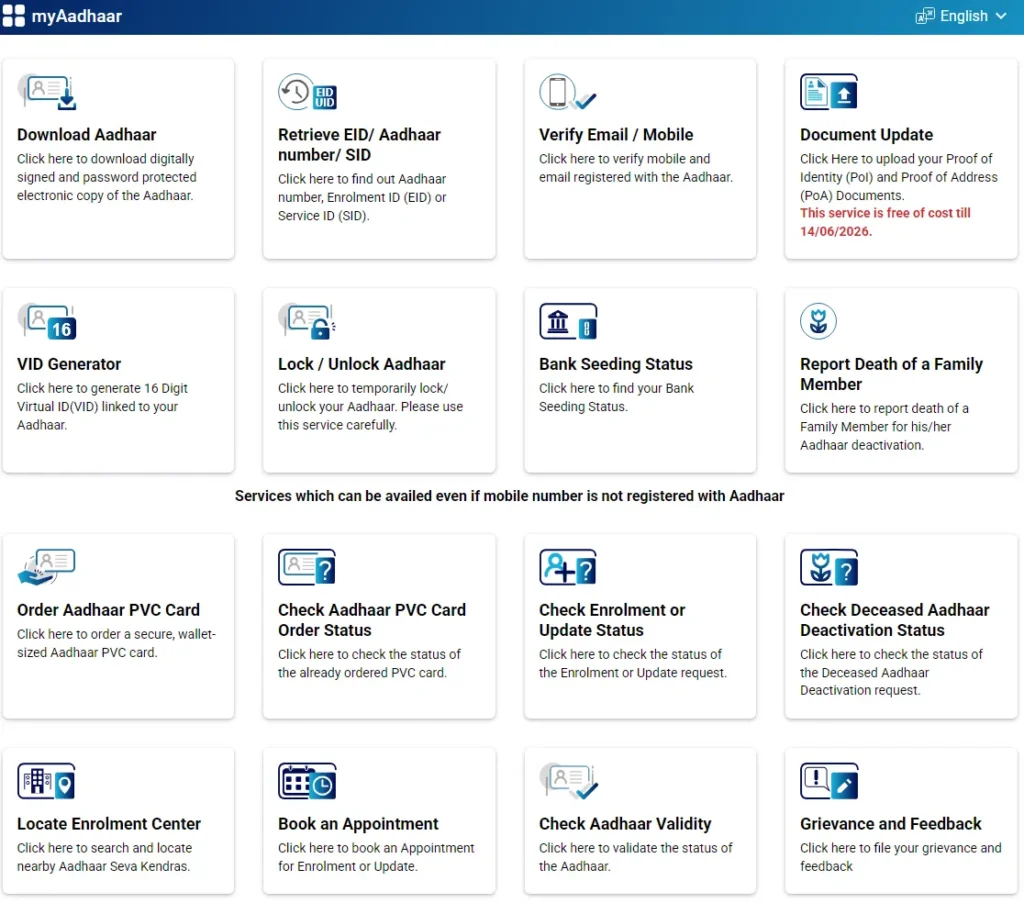This screenshot has height=903, width=1024.
Task: Open Check Deceased Aadhaar Deactivation Status title
Action: click(894, 620)
